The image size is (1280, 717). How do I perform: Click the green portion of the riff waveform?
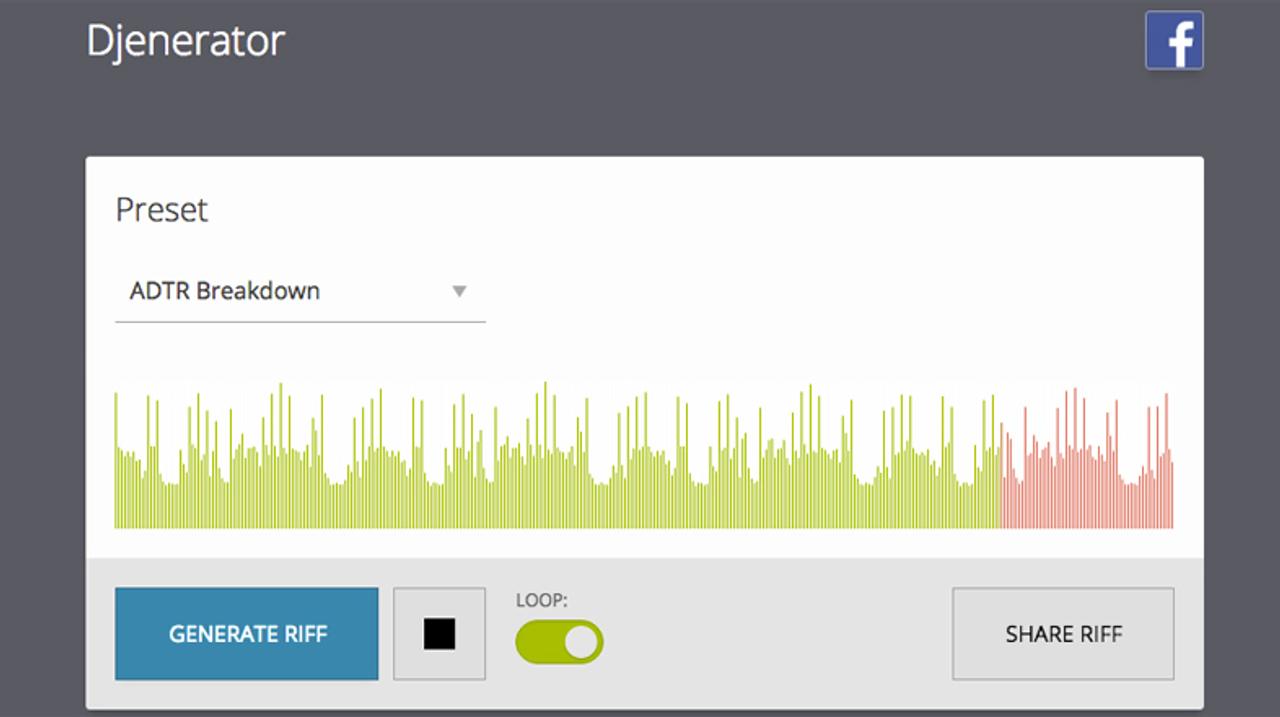coord(557,455)
